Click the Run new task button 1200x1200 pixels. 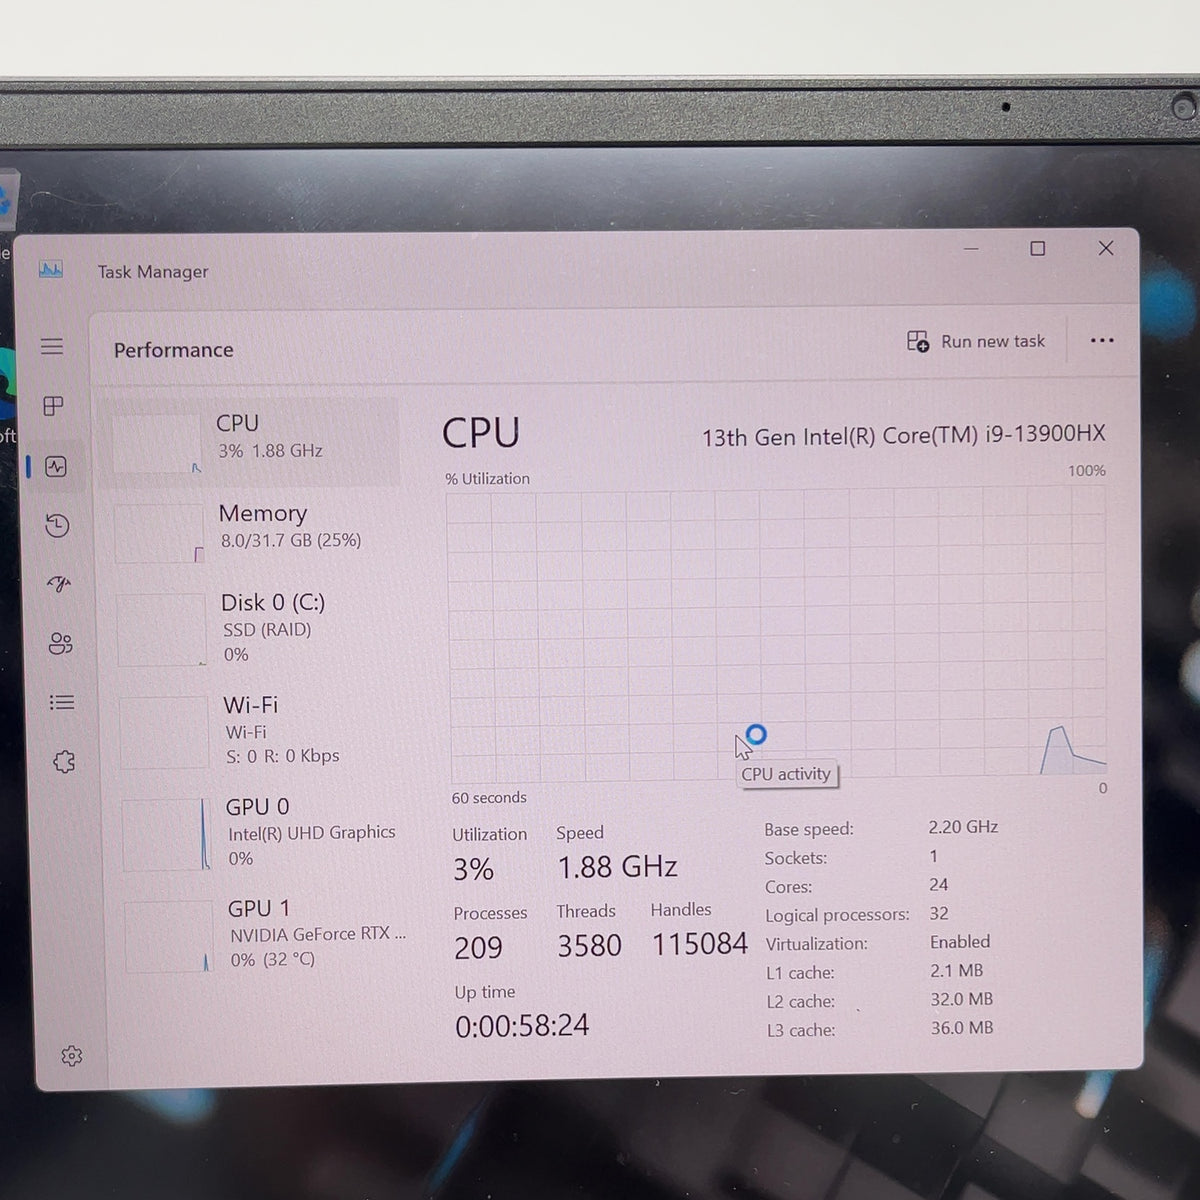tap(975, 342)
